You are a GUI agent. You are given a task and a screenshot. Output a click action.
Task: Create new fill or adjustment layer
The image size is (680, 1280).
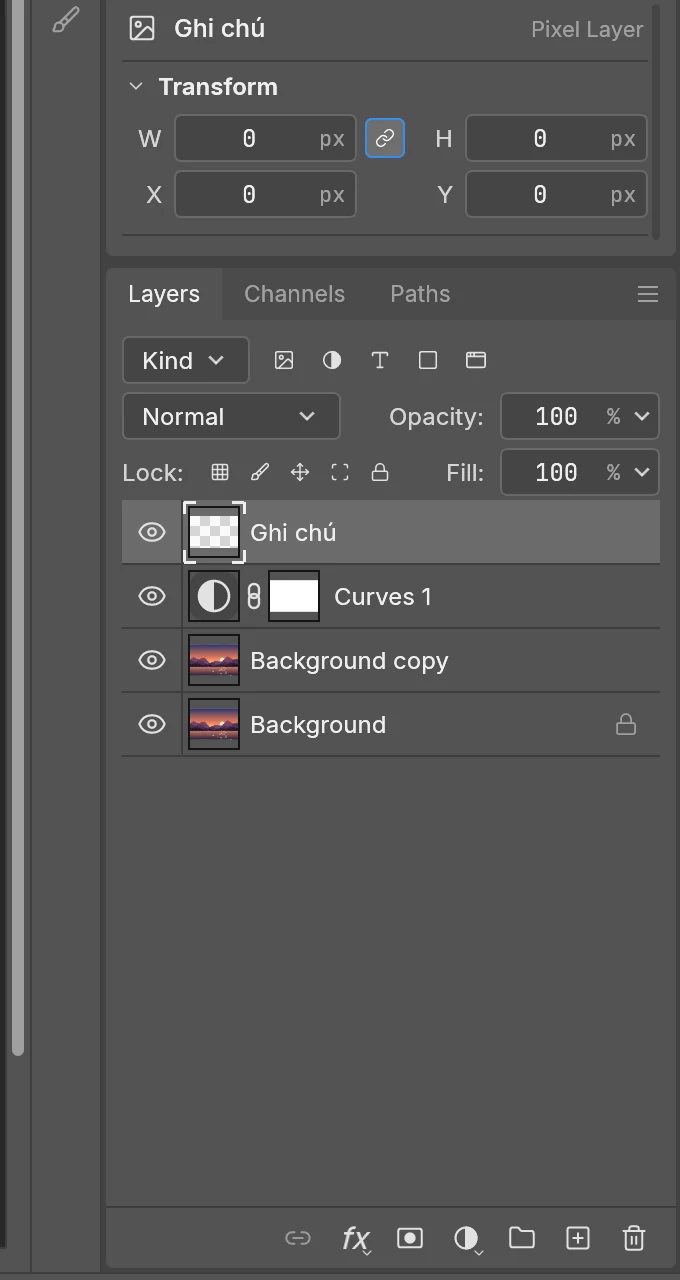tap(467, 1239)
